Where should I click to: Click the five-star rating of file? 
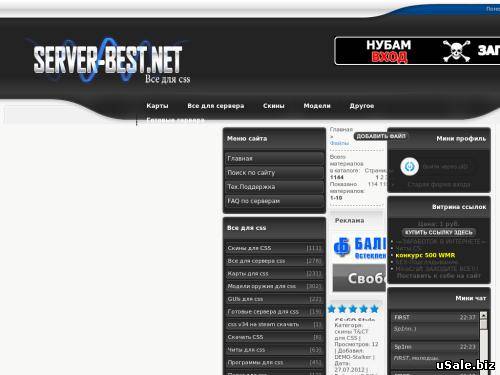353,309
